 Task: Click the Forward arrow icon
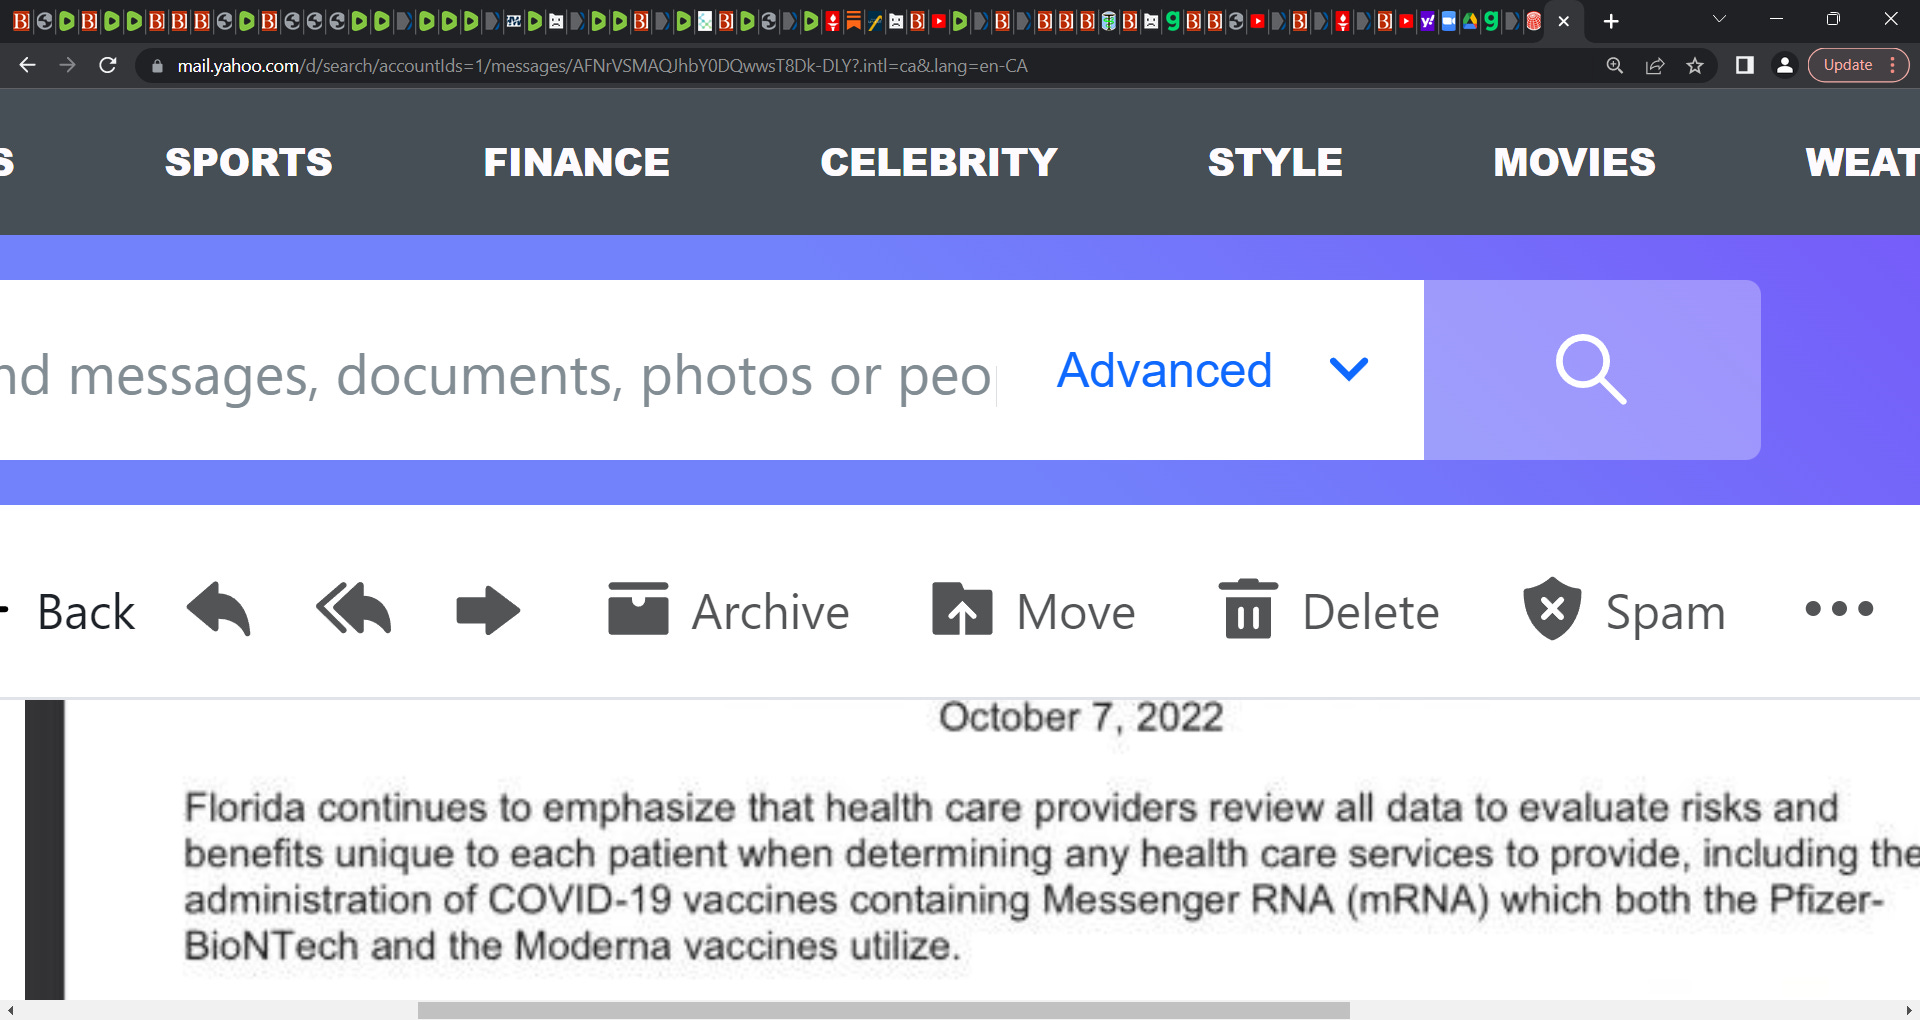pos(488,610)
